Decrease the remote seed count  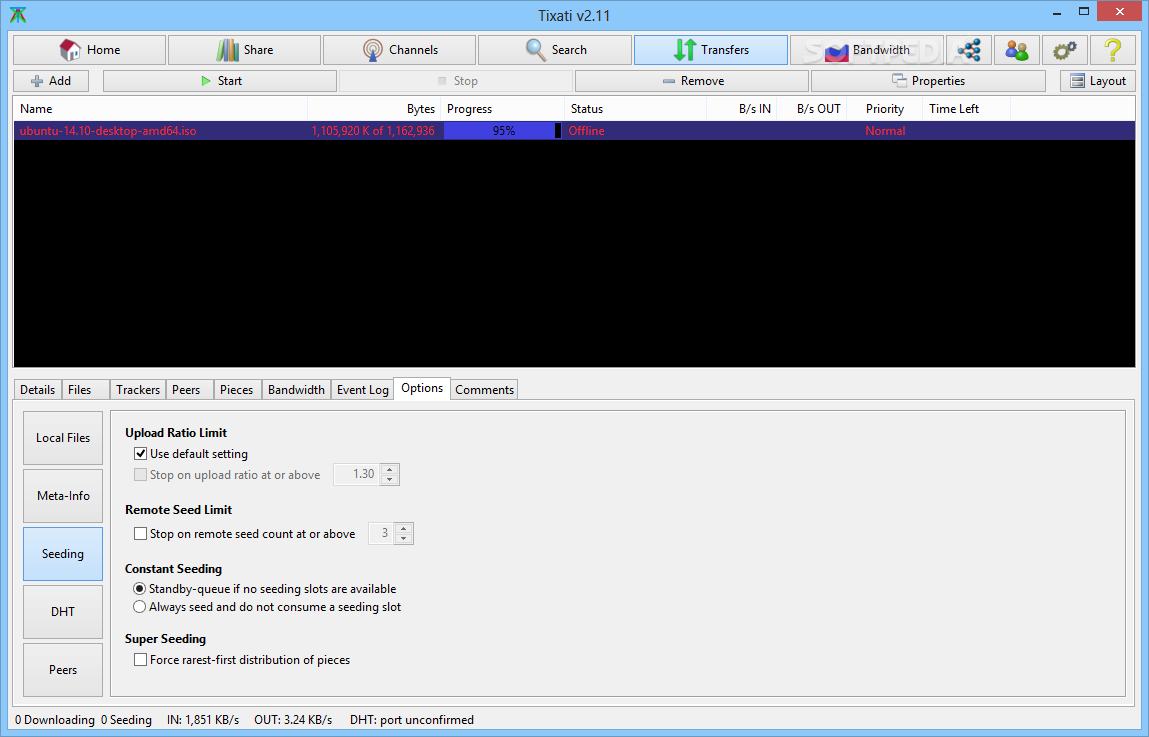click(x=404, y=538)
